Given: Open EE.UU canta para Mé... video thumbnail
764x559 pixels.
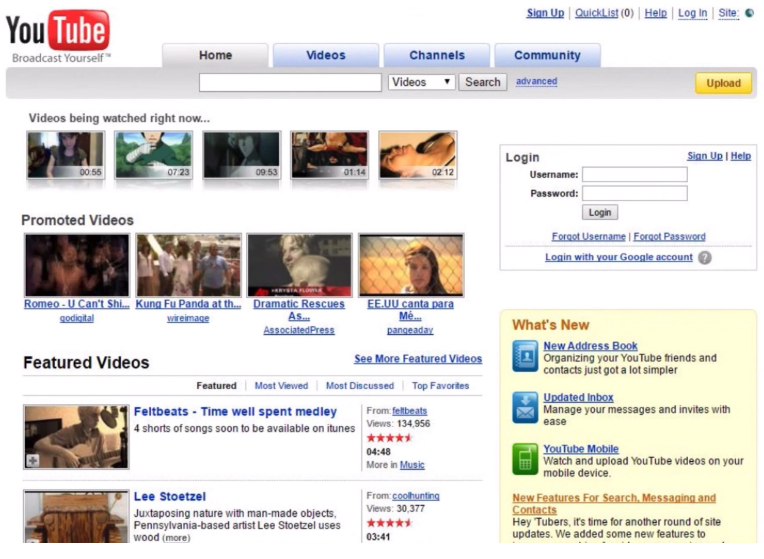Looking at the screenshot, I should (x=411, y=265).
